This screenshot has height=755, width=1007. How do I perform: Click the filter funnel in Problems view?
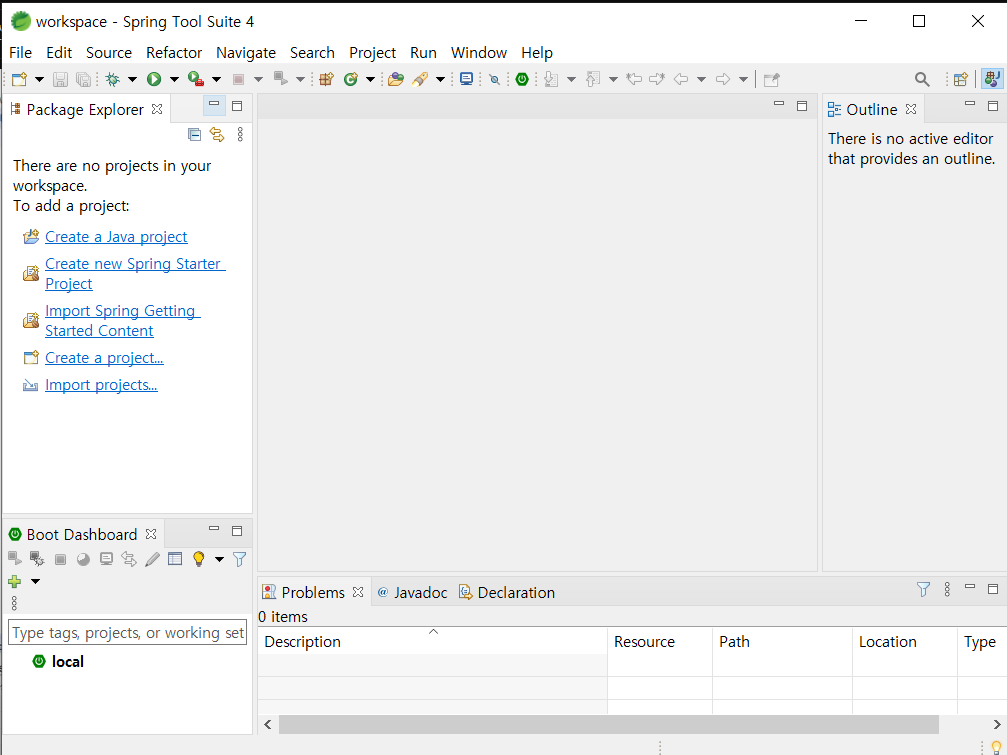click(923, 589)
